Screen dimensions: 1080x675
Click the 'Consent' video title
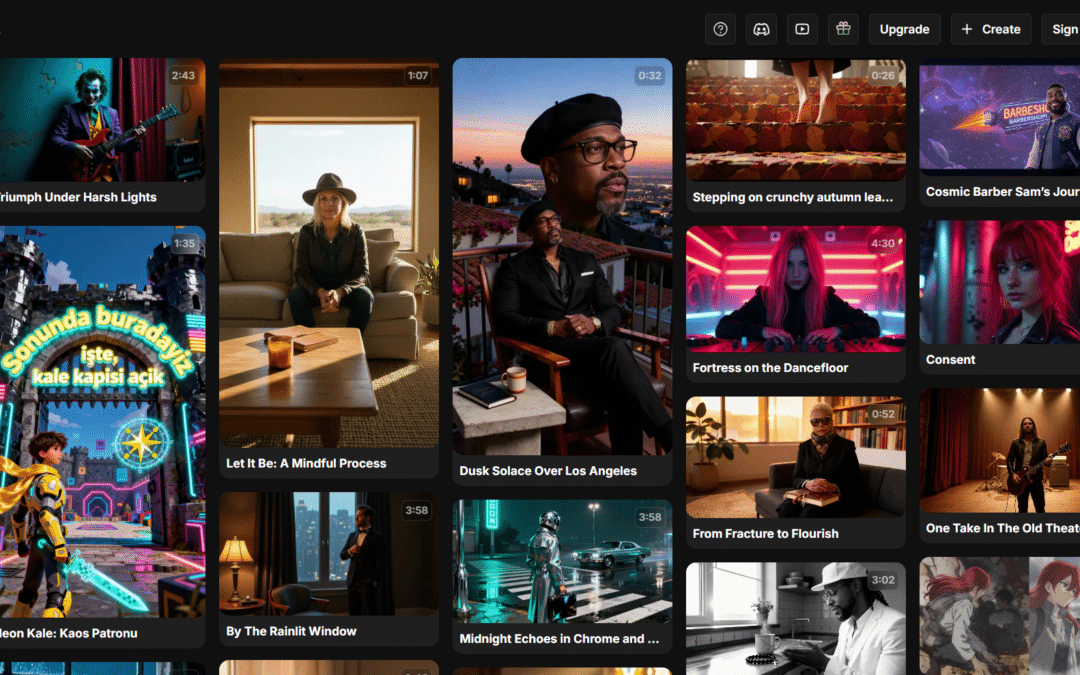(x=950, y=359)
